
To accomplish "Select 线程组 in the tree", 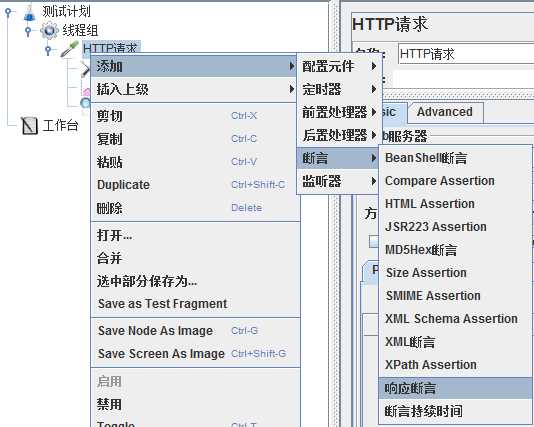I will pyautogui.click(x=80, y=30).
